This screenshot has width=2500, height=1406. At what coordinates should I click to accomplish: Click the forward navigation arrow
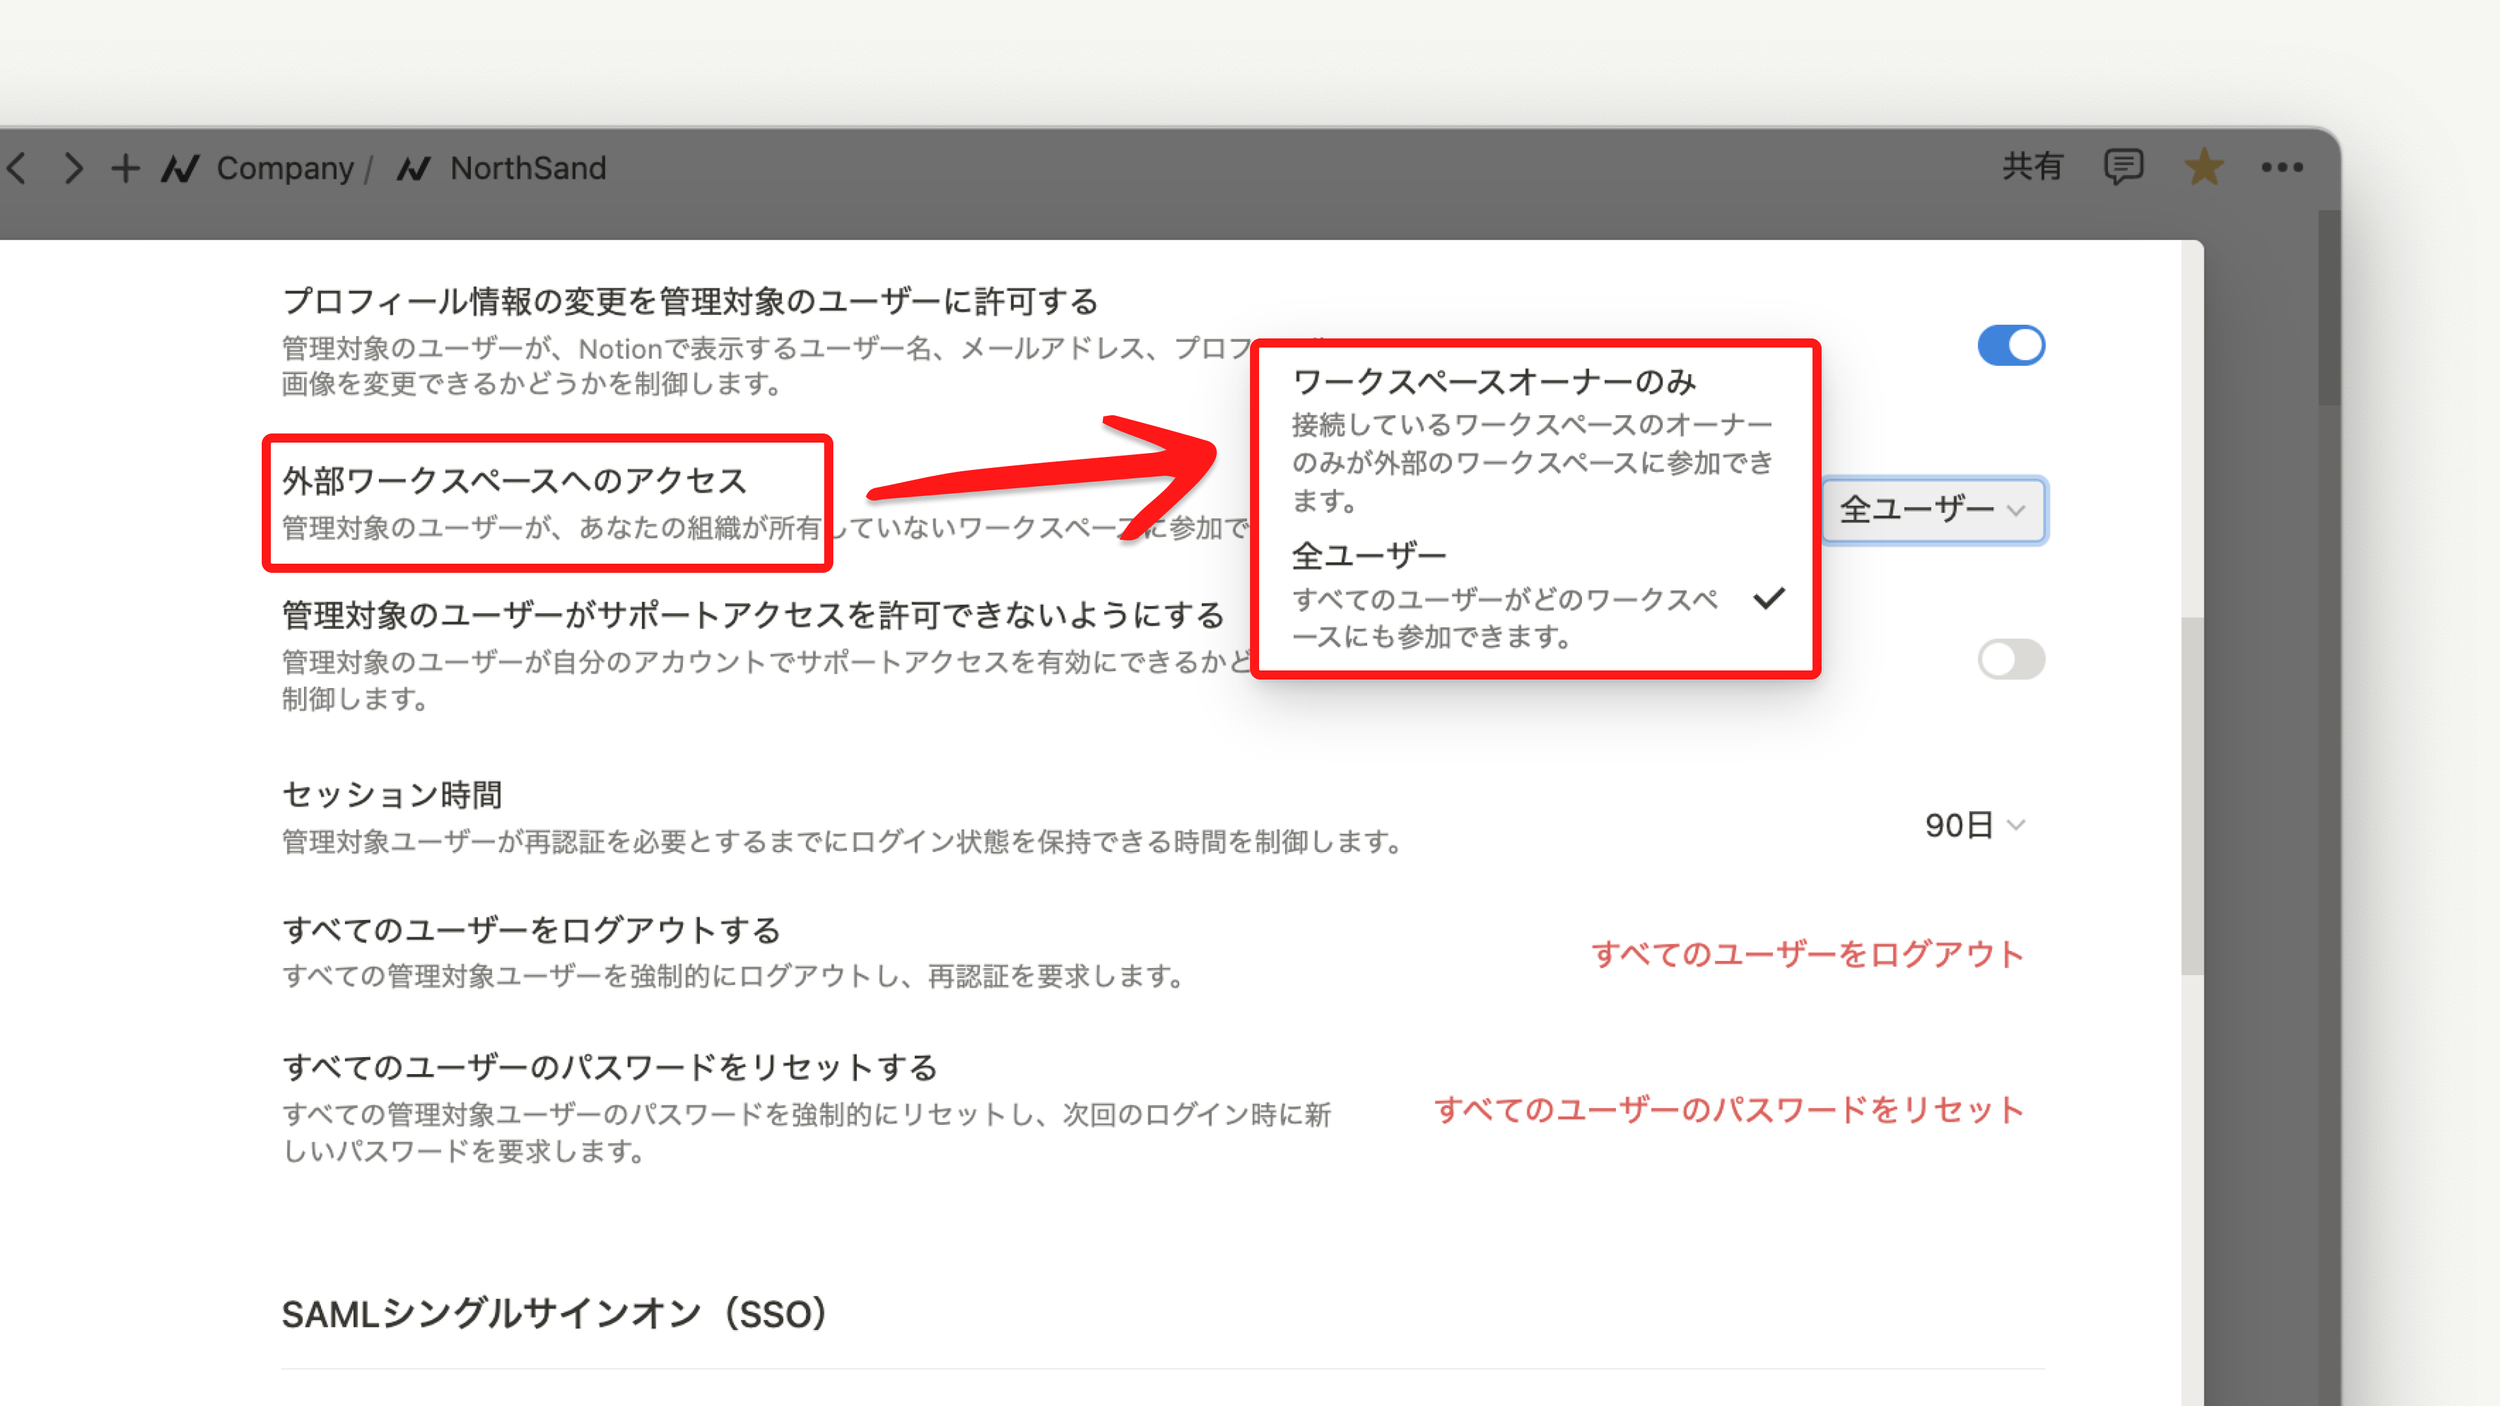73,167
